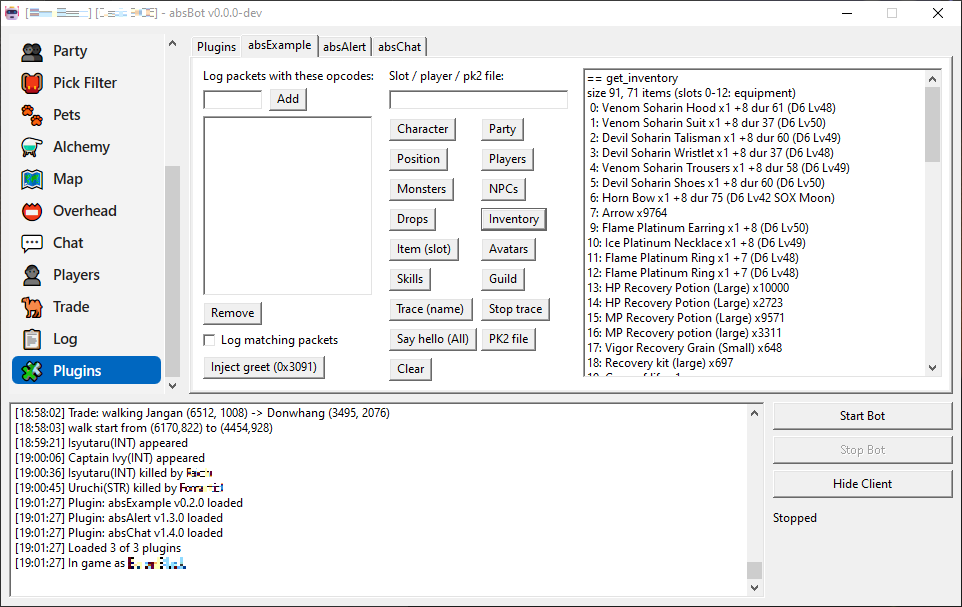Click the Drops button

(x=412, y=219)
